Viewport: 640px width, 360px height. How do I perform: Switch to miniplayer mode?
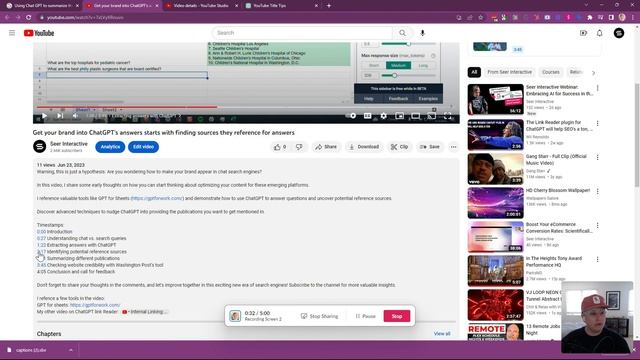[399, 116]
